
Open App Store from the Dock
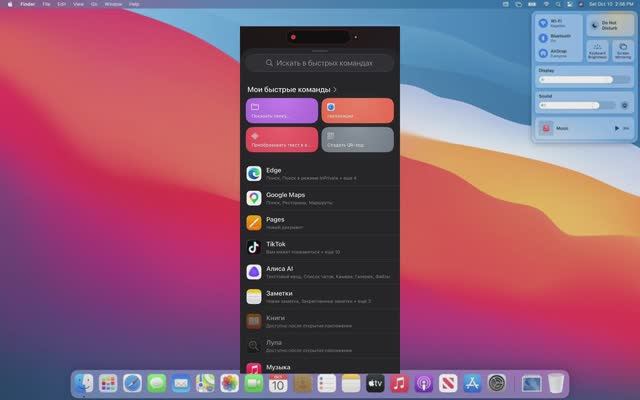coord(472,384)
